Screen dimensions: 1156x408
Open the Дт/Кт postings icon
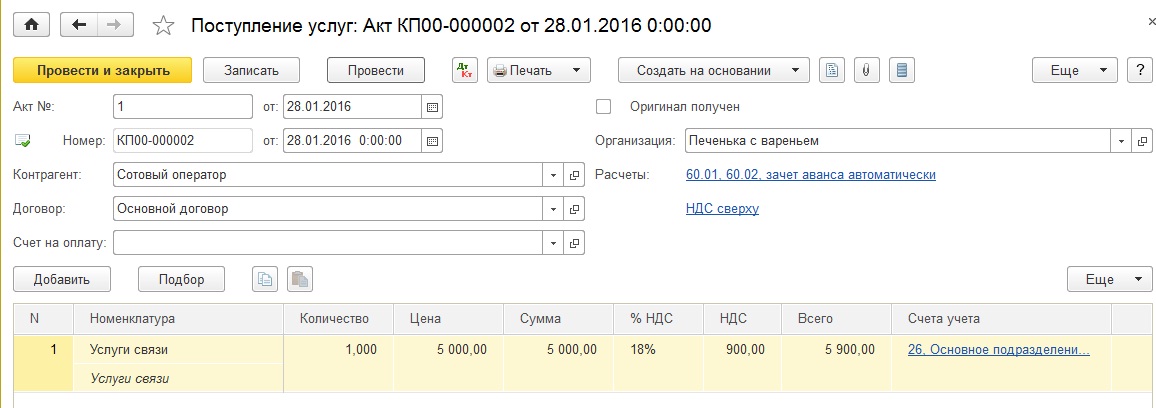tap(465, 70)
